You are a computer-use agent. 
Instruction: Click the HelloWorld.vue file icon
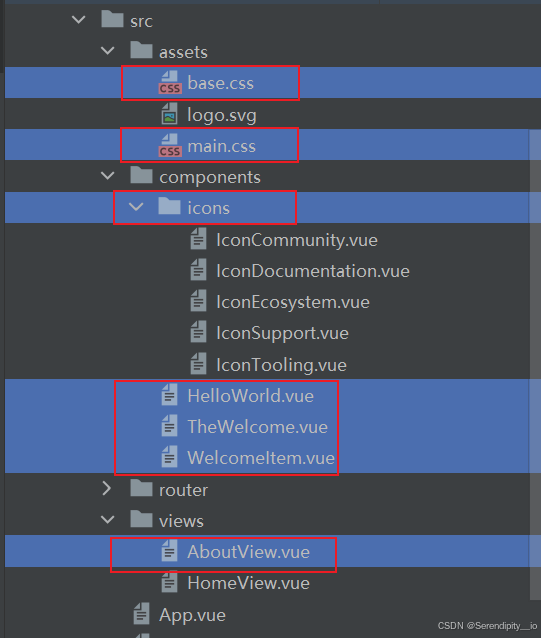click(x=169, y=395)
